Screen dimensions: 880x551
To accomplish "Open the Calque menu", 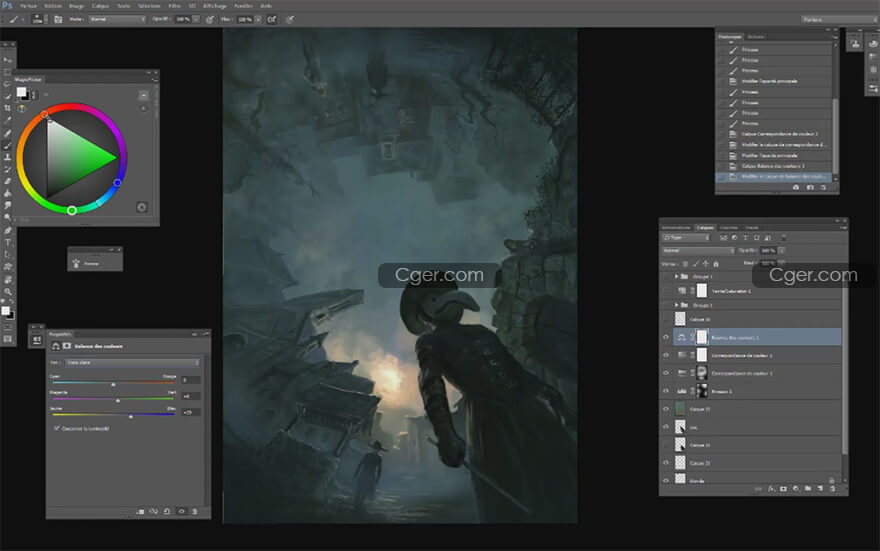I will [x=100, y=6].
